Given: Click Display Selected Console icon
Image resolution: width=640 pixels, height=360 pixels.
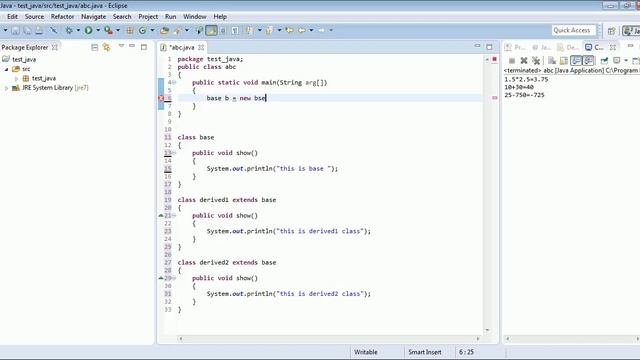Looking at the screenshot, I should 617,61.
